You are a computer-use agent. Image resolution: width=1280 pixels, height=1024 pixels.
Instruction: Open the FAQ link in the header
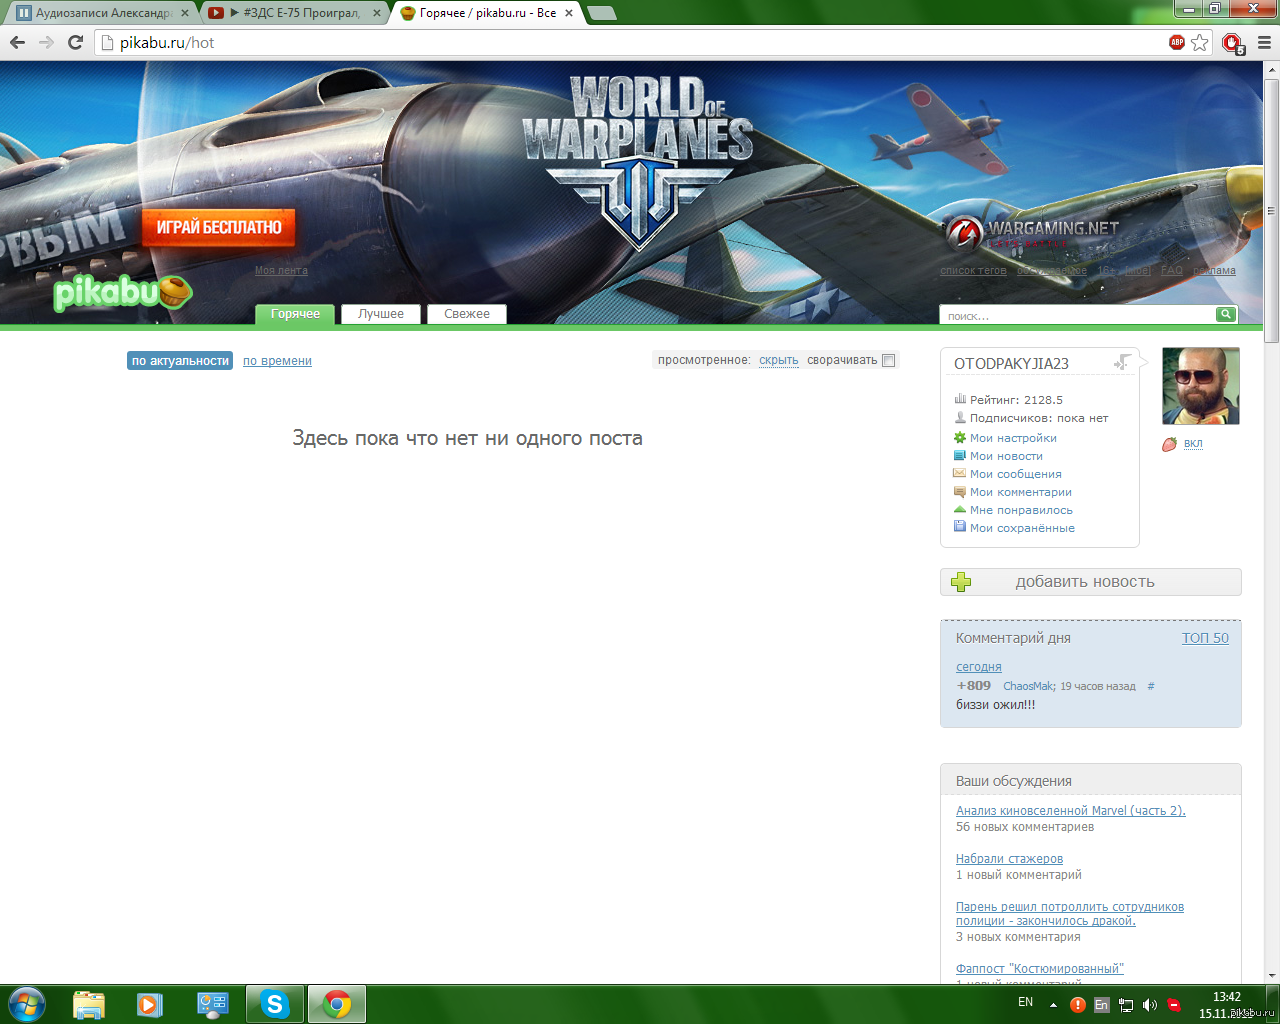tap(1172, 271)
